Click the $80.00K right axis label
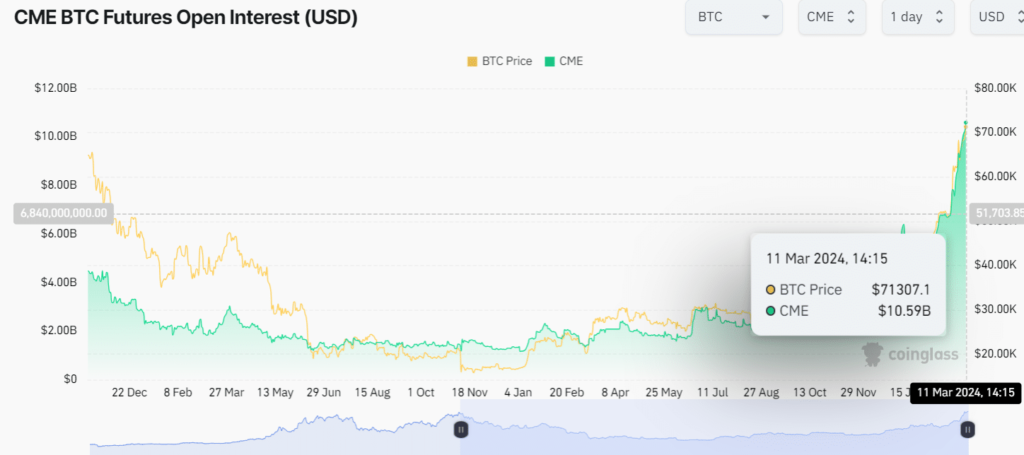This screenshot has height=455, width=1024. point(995,88)
